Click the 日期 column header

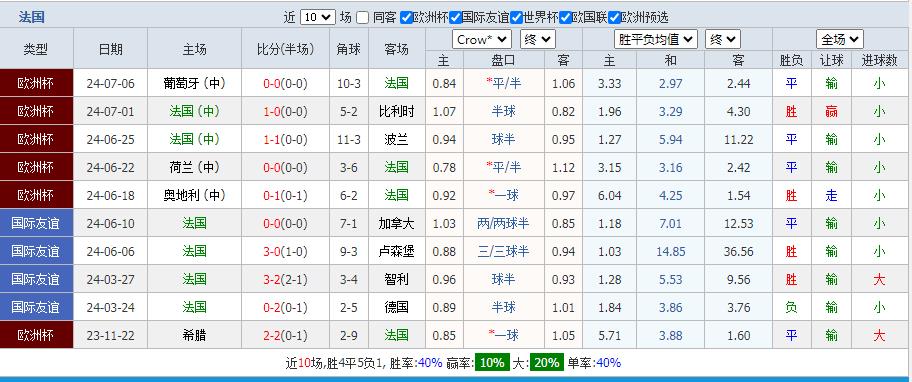pyautogui.click(x=111, y=49)
